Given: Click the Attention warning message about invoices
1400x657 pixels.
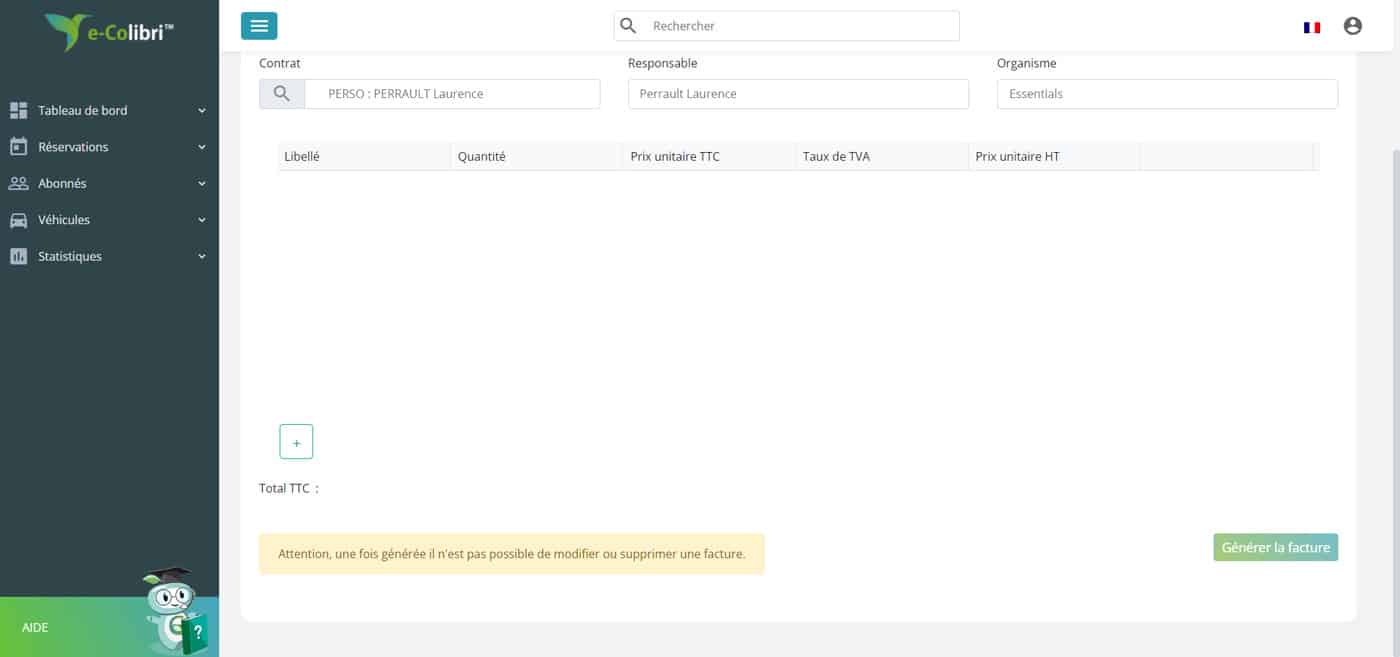Looking at the screenshot, I should coord(512,554).
